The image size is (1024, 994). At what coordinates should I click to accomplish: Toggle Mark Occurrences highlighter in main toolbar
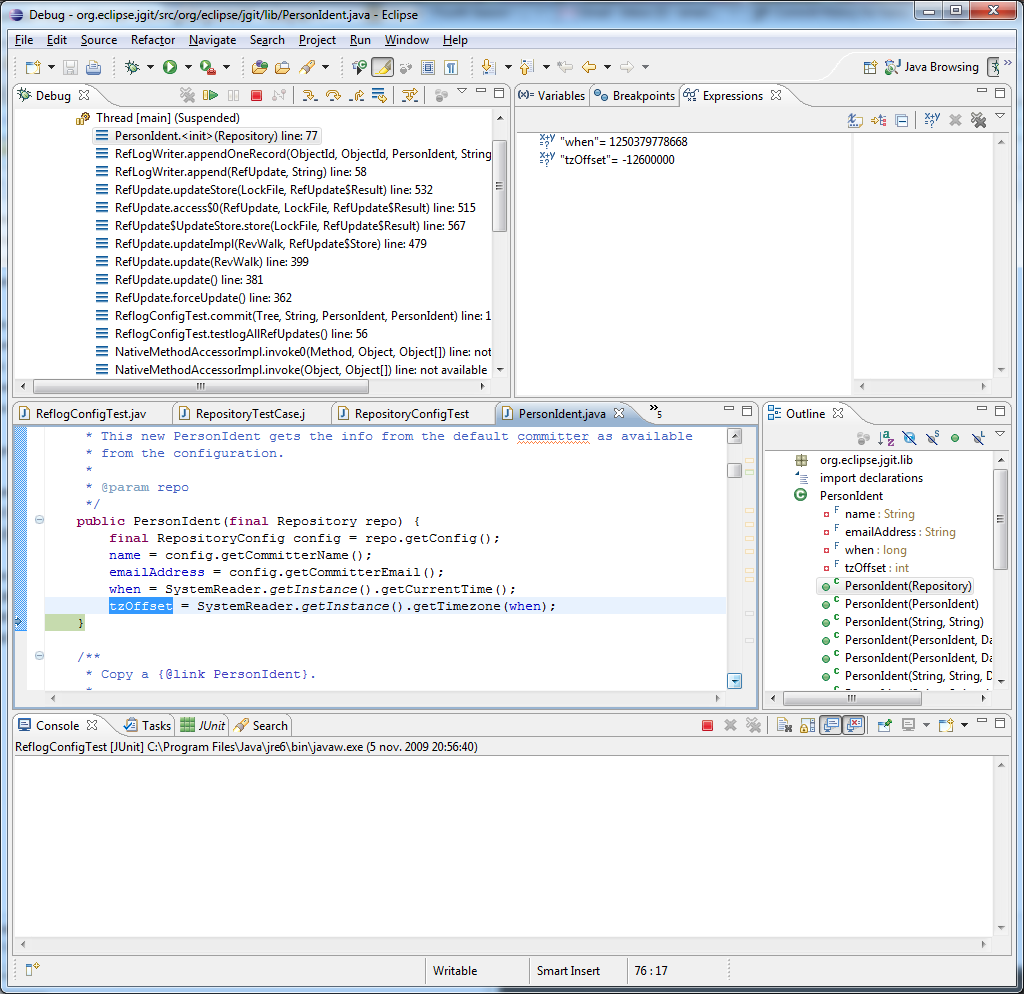coord(382,67)
